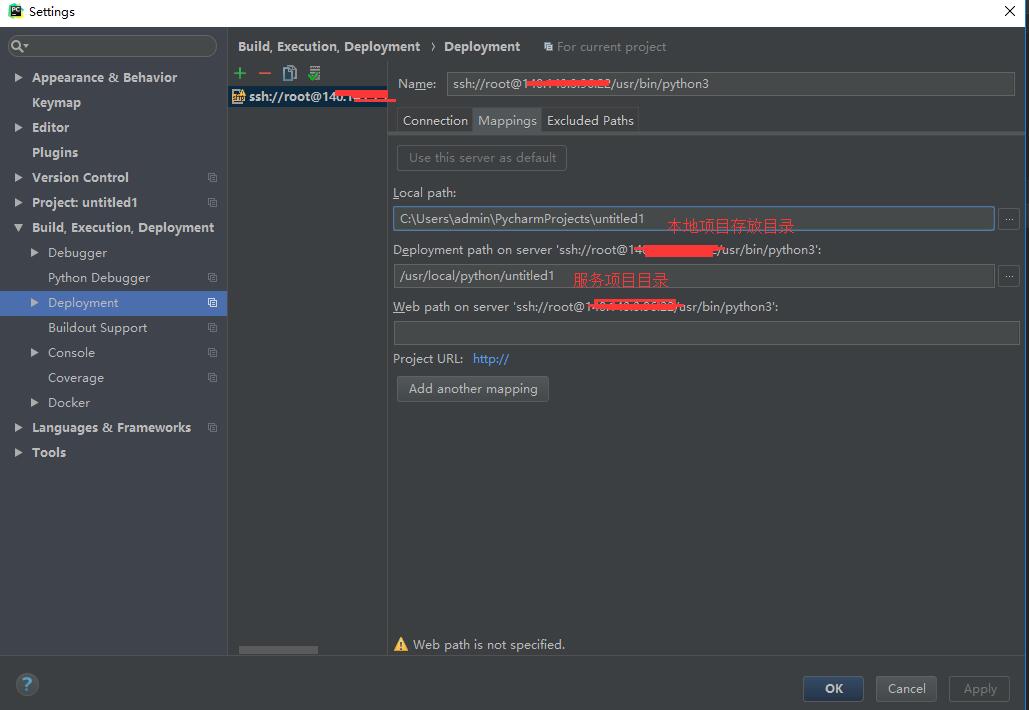Click the set-as-default server toolbar icon
This screenshot has height=710, width=1029.
[x=314, y=73]
